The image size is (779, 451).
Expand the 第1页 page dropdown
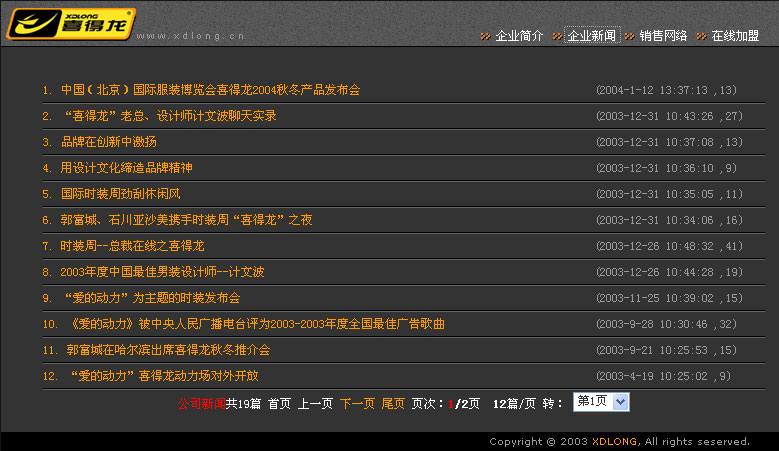click(x=619, y=402)
